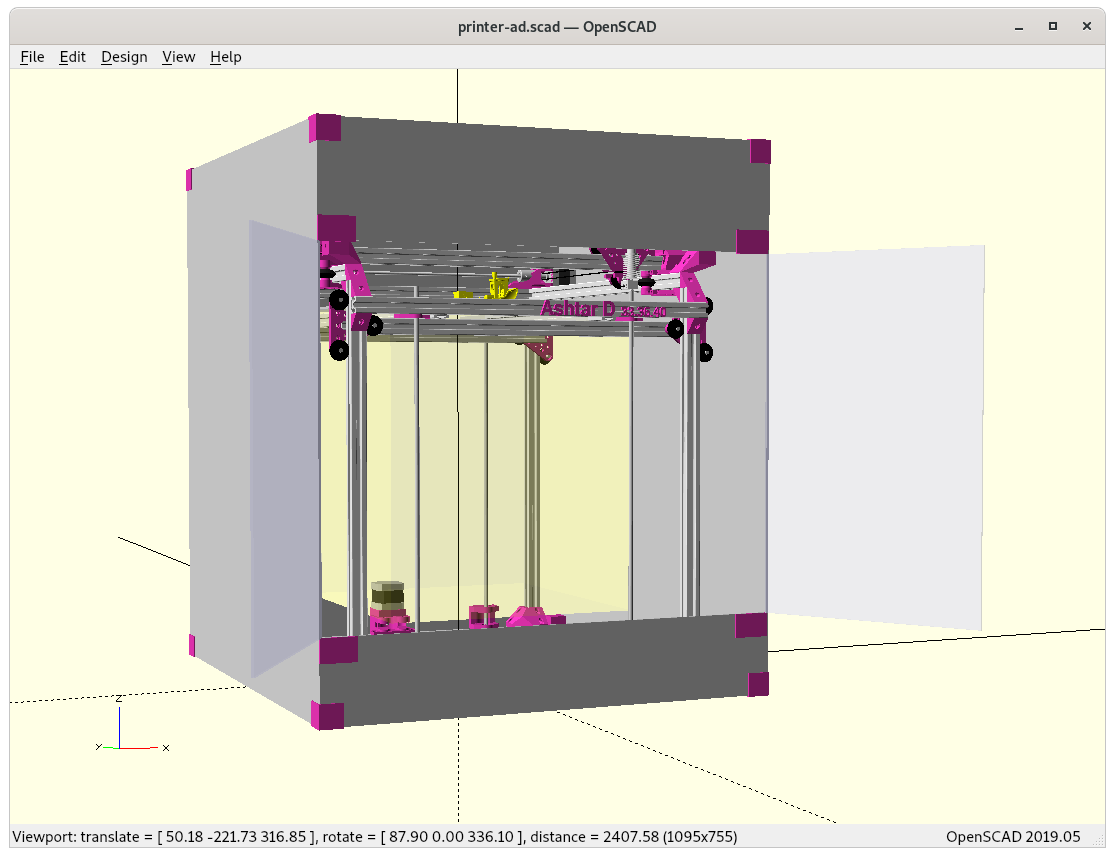Maximize the OpenSCAD window

click(1052, 26)
